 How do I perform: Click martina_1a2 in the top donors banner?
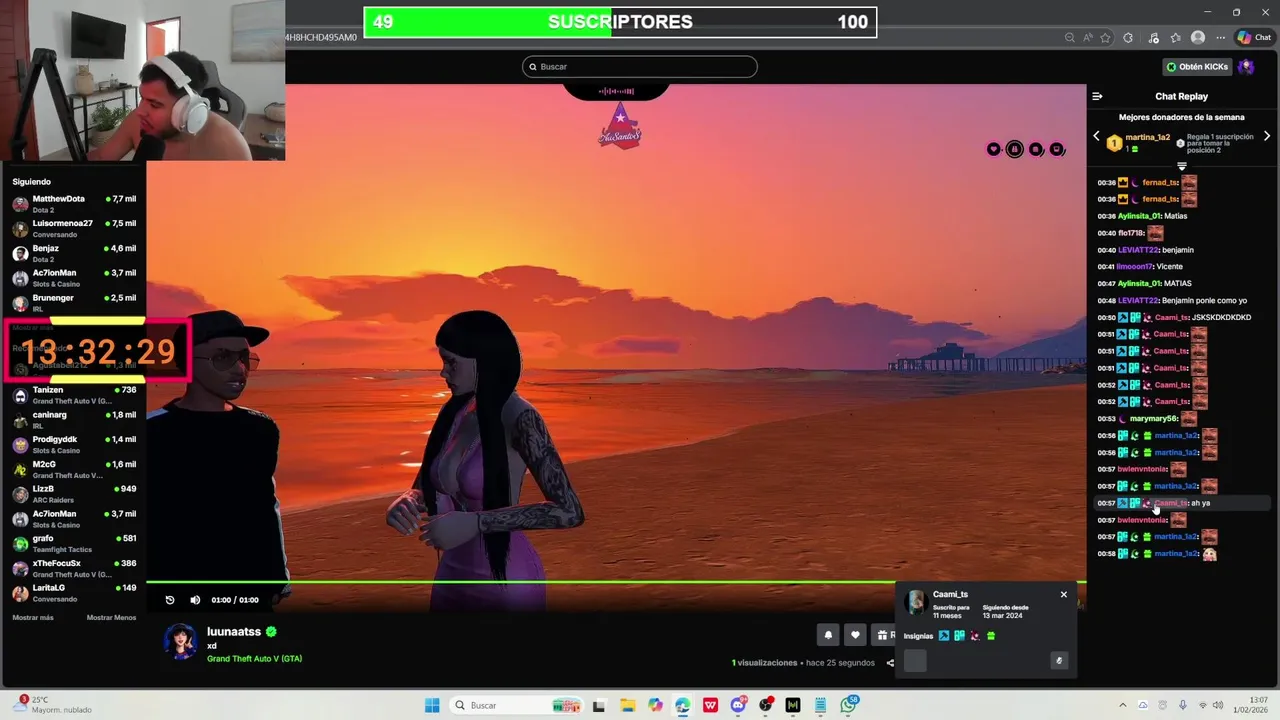click(1147, 137)
